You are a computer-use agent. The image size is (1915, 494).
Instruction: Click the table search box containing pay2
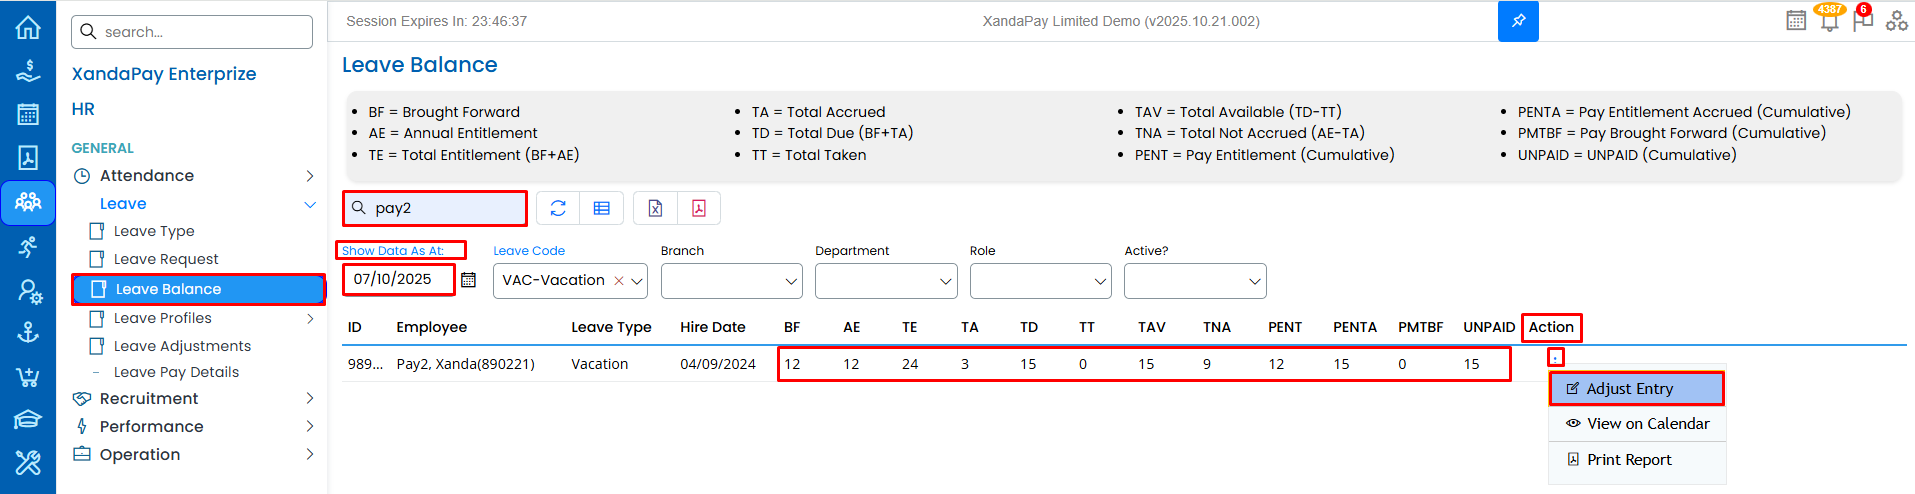click(x=435, y=208)
